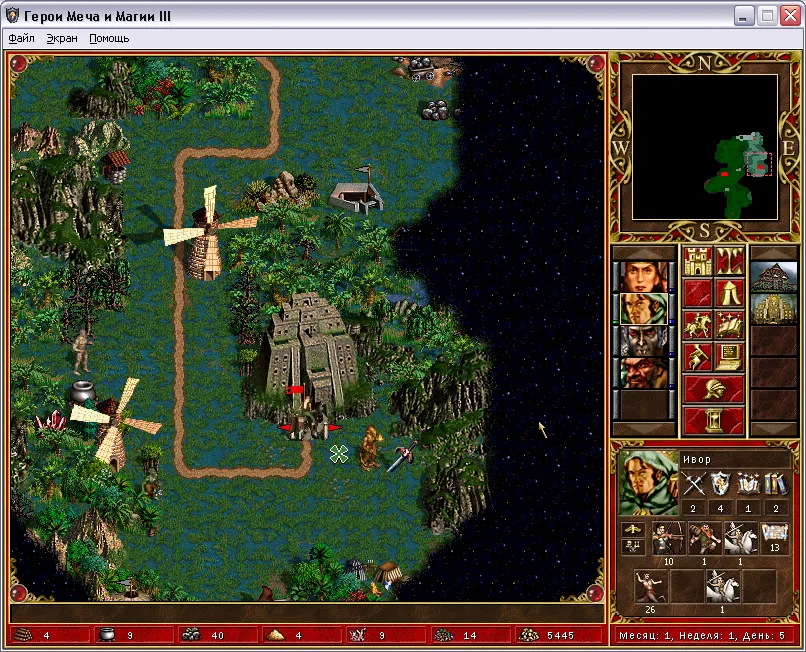Select the fourth bearded hero portrait
The image size is (806, 652).
click(644, 373)
